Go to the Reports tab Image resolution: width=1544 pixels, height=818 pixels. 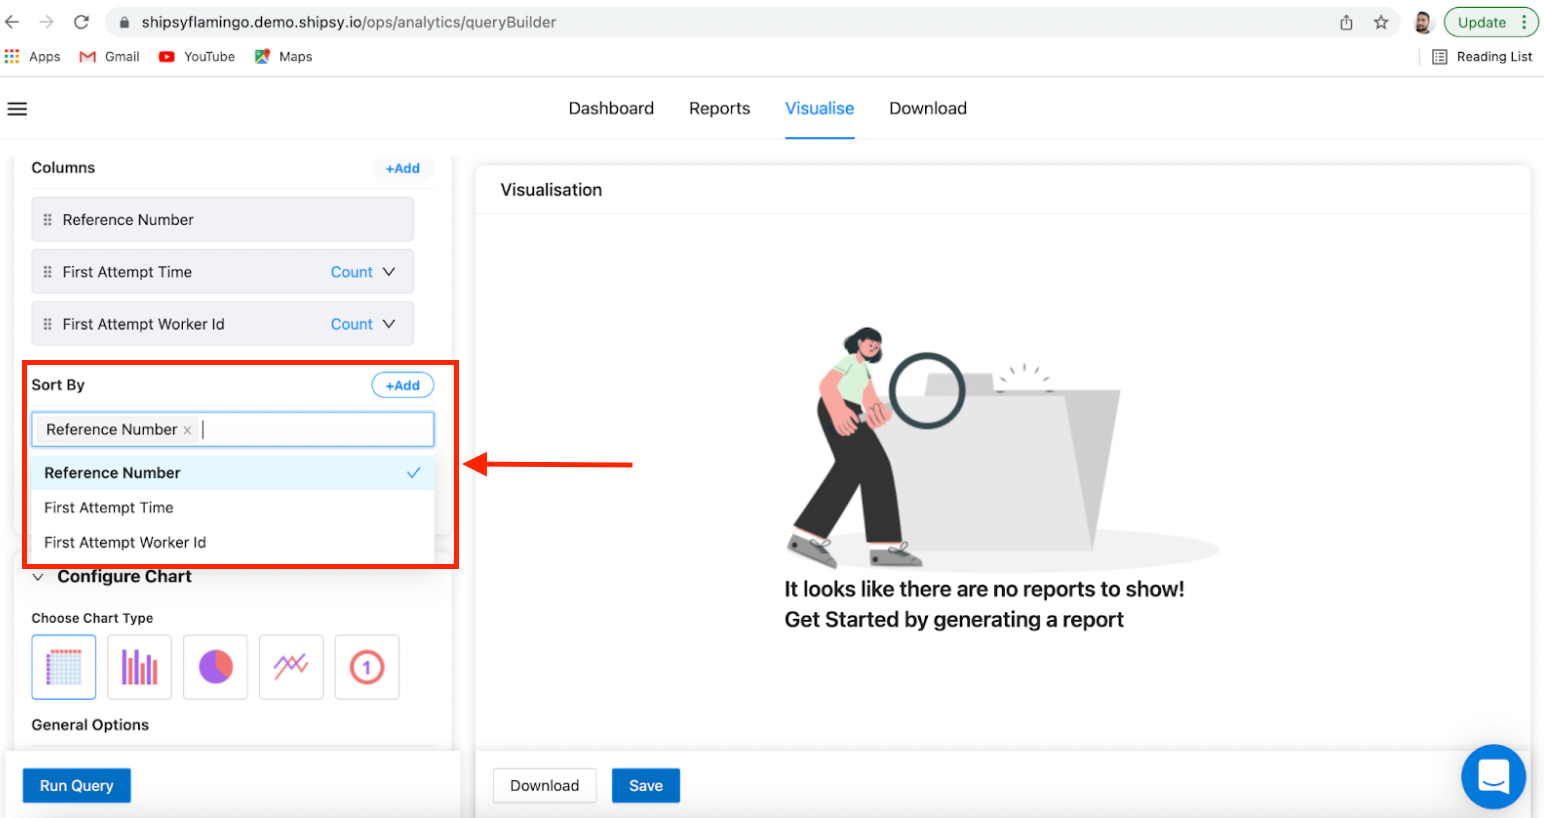coord(719,108)
